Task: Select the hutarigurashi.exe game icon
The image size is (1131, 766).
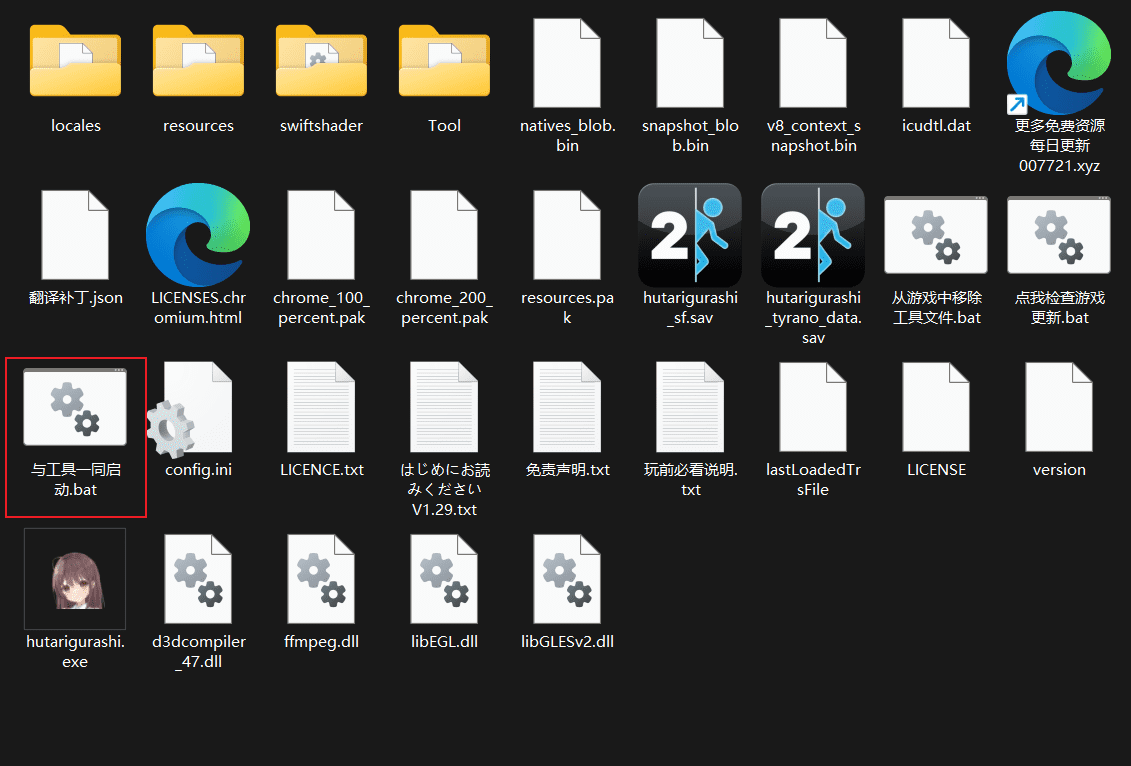Action: click(75, 579)
